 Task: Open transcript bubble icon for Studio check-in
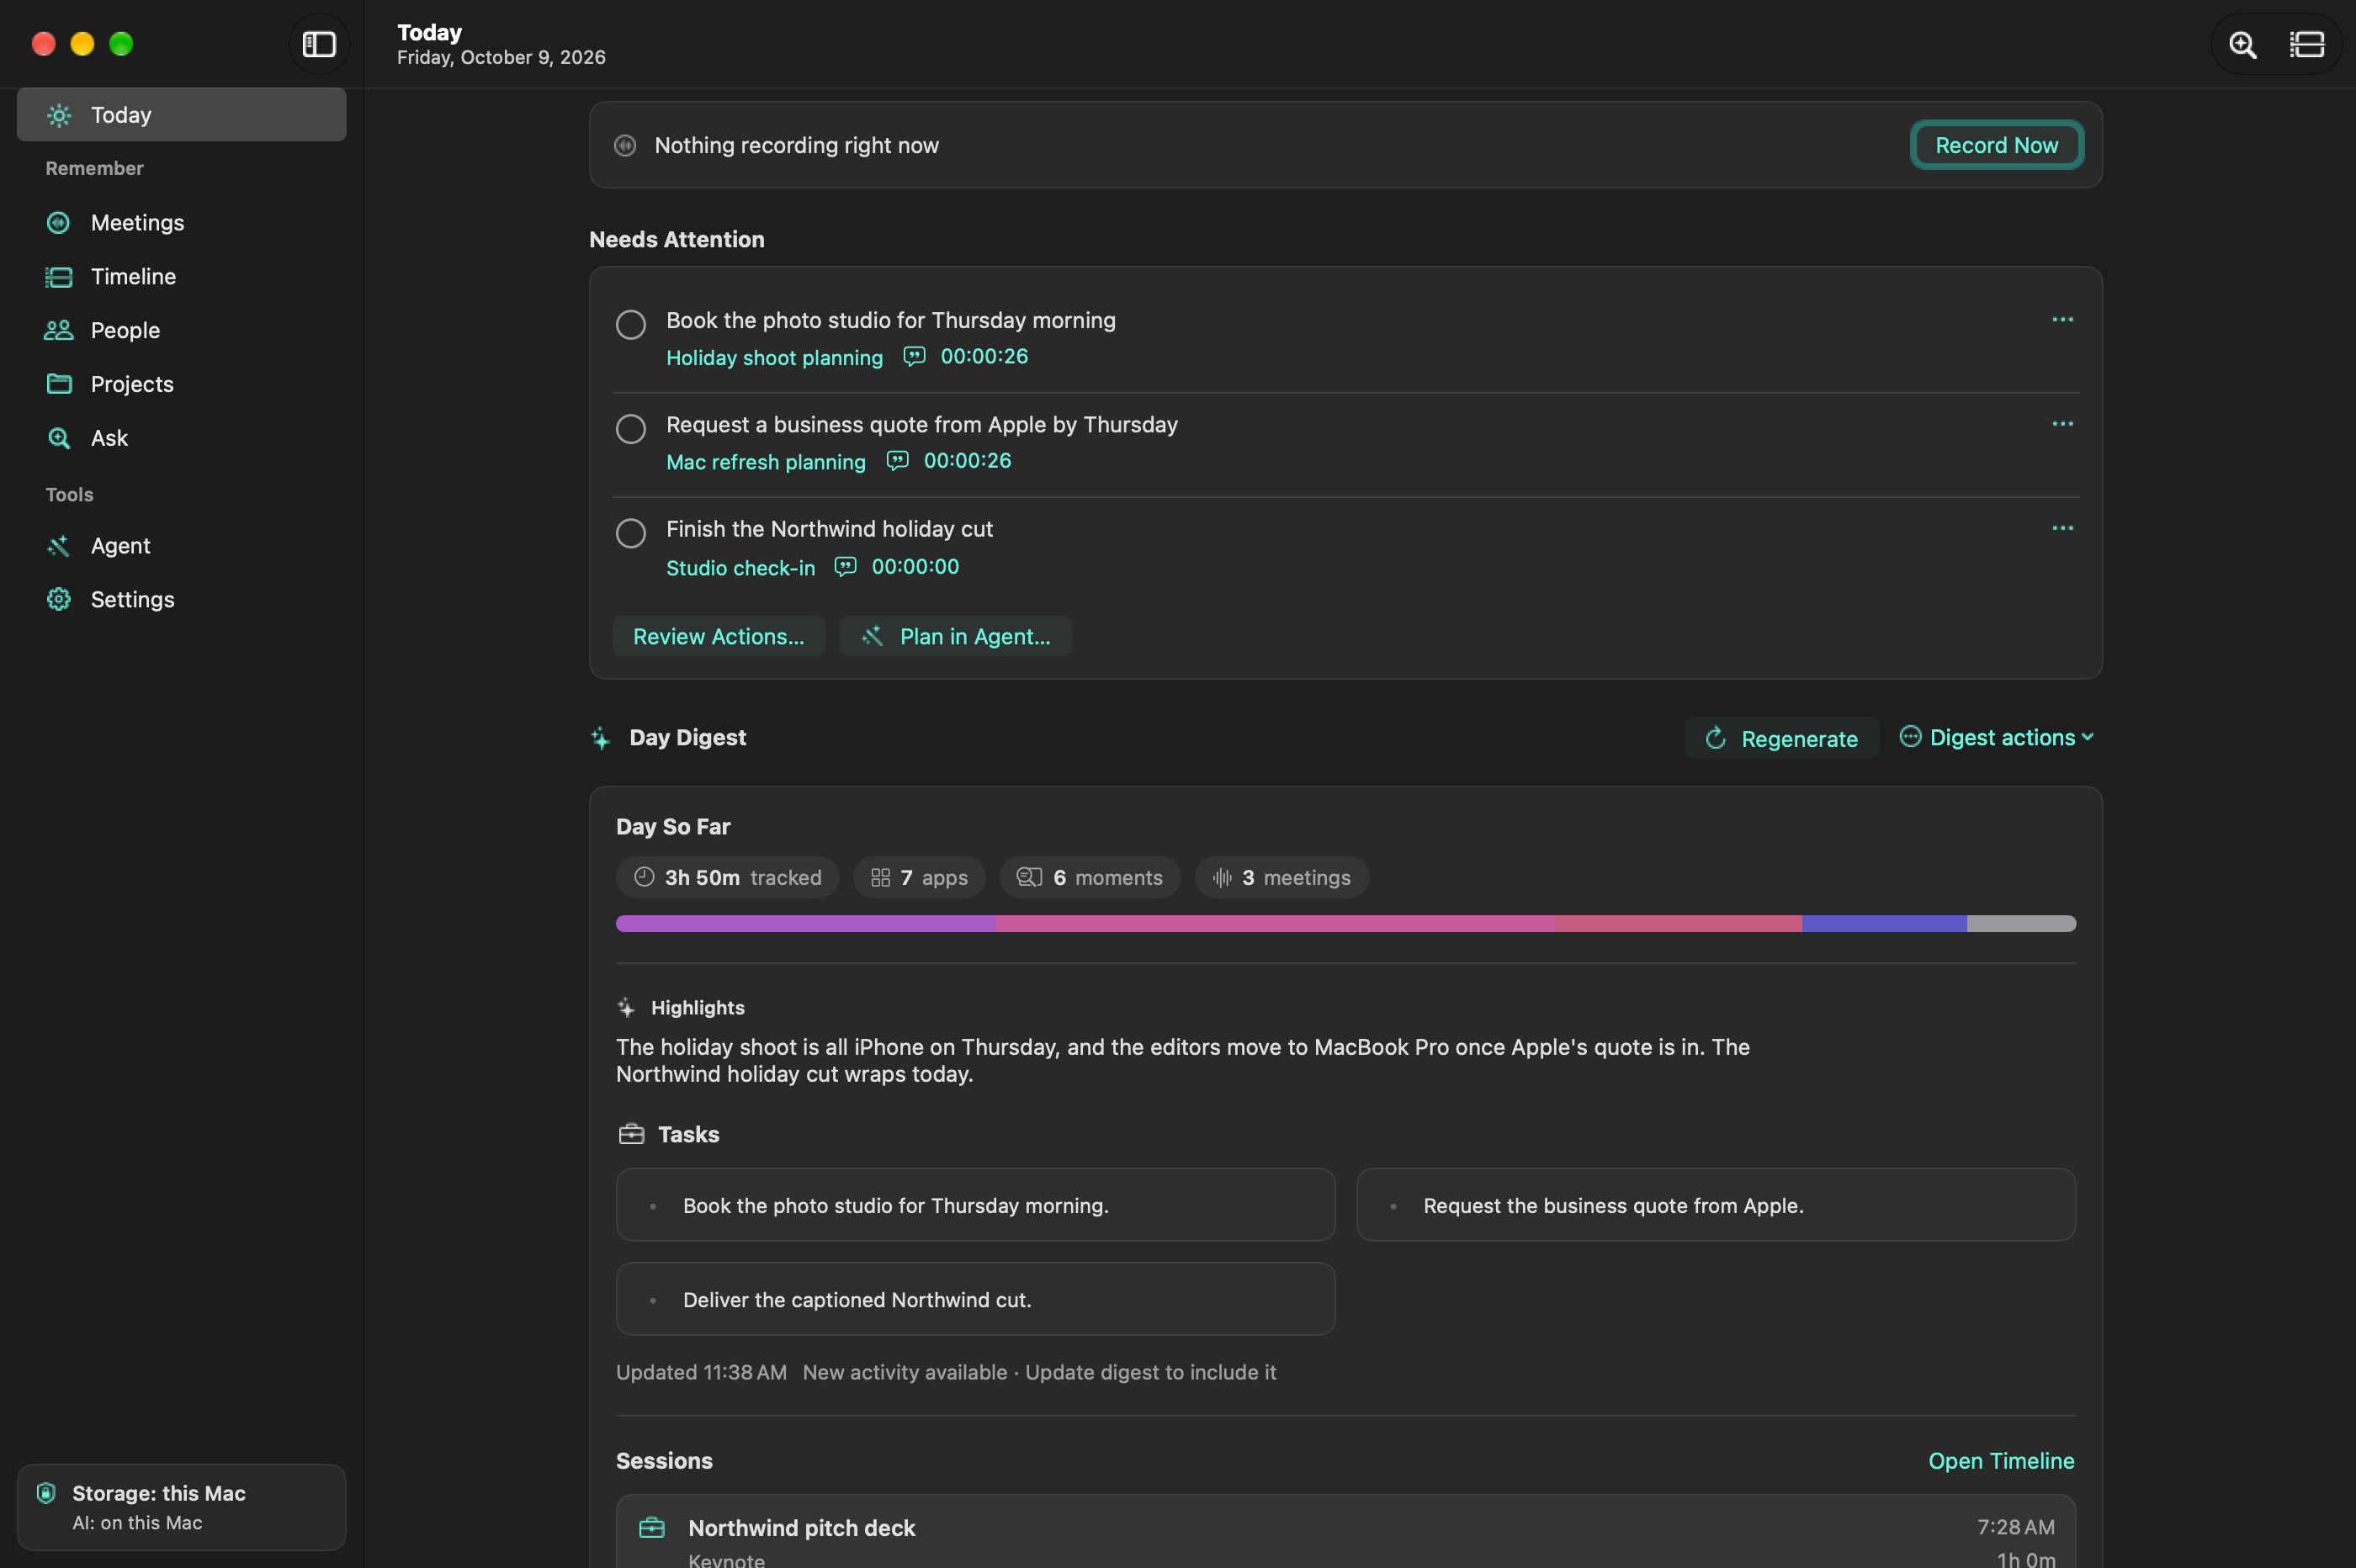(845, 567)
